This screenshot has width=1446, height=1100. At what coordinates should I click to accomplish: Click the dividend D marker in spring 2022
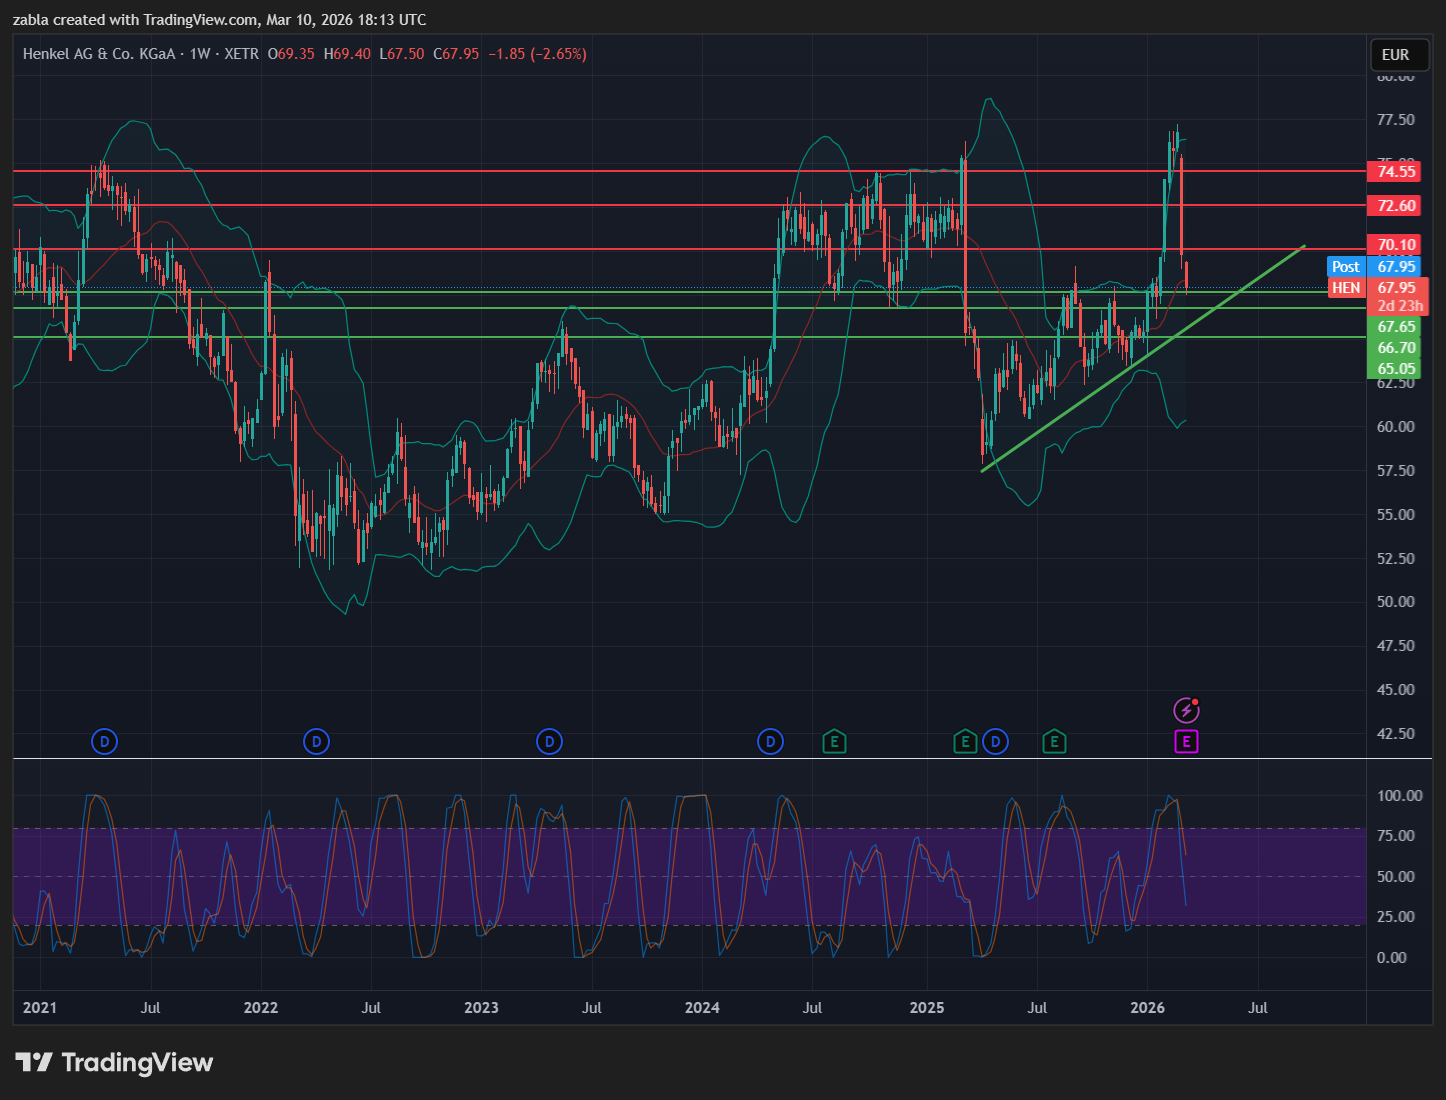(x=316, y=742)
